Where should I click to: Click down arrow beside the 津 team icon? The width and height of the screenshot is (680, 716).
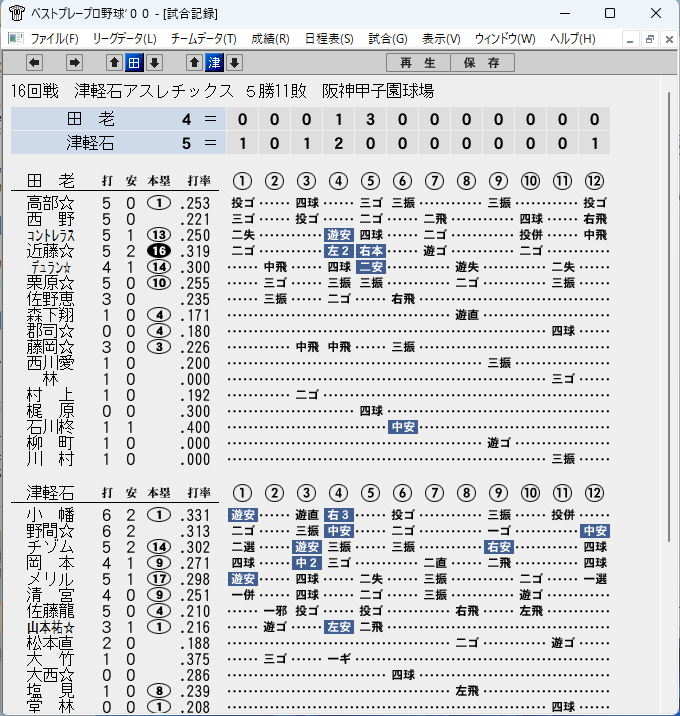coord(234,63)
